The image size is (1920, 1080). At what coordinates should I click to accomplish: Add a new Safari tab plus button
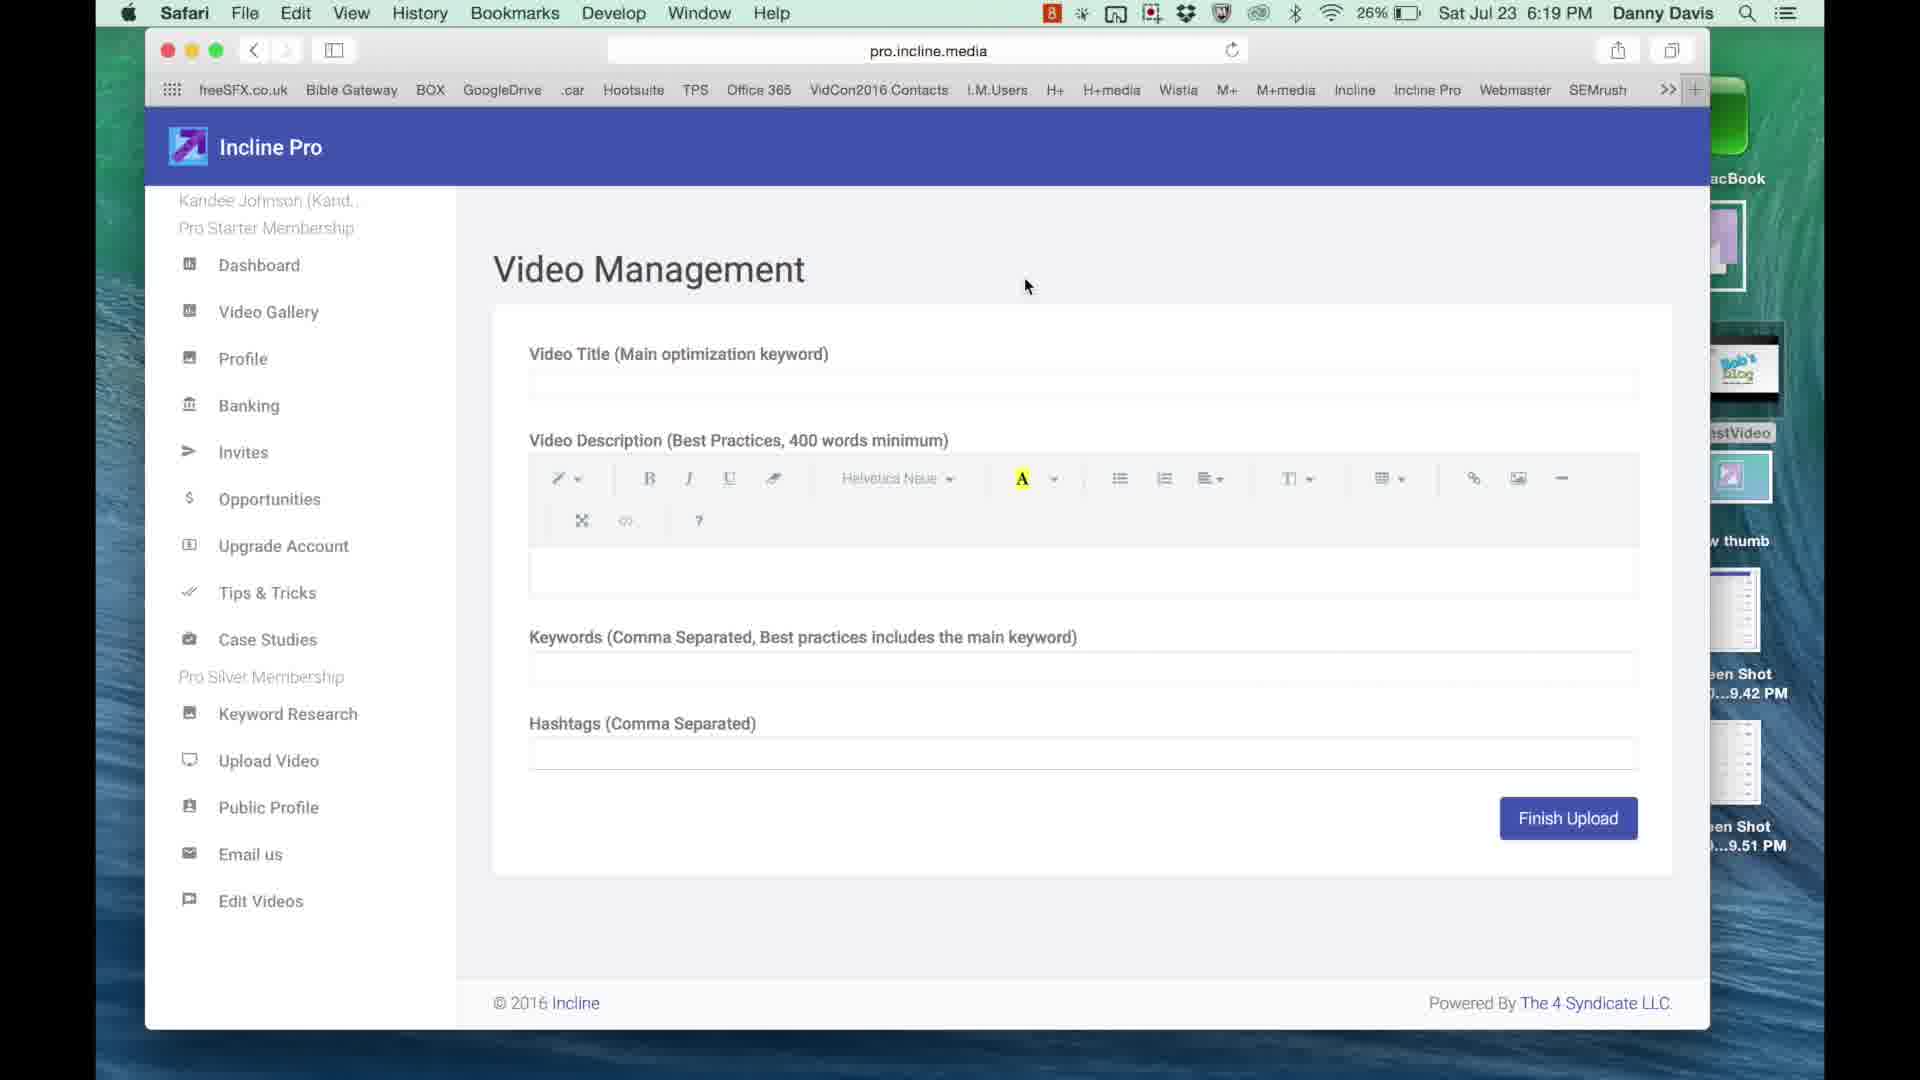click(1695, 90)
